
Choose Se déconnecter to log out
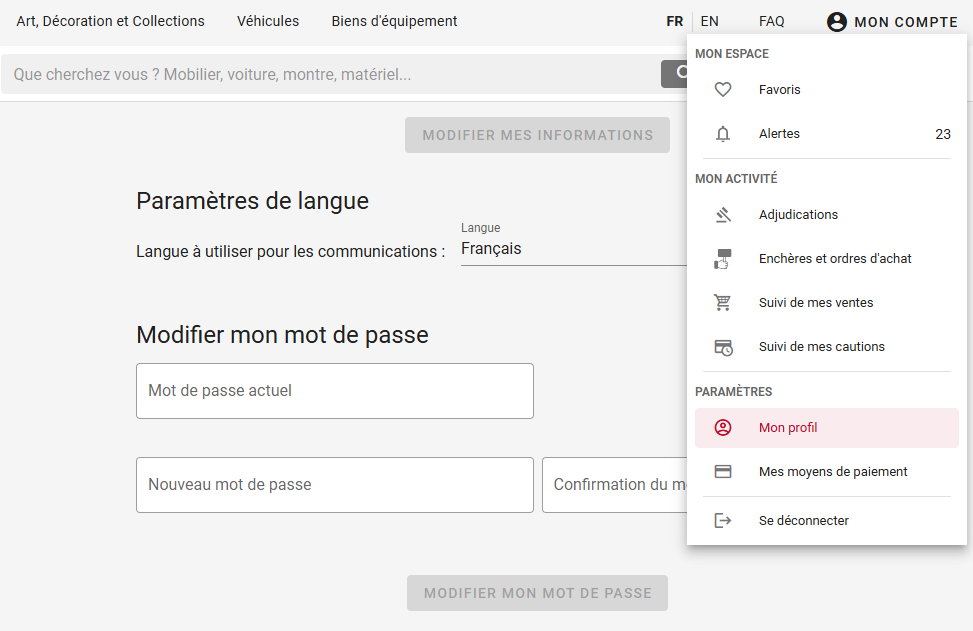point(827,521)
